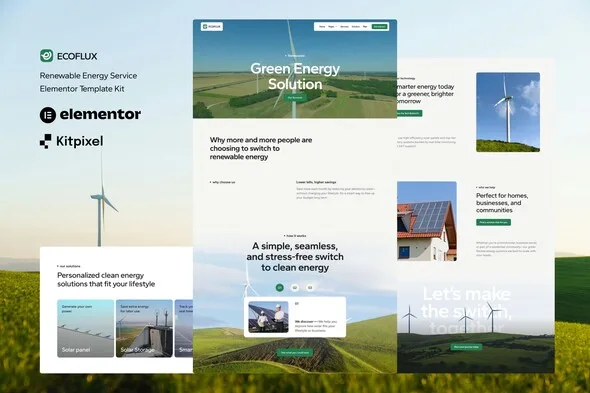Open the Home item in mockup navigation
This screenshot has width=590, height=393.
[x=322, y=27]
